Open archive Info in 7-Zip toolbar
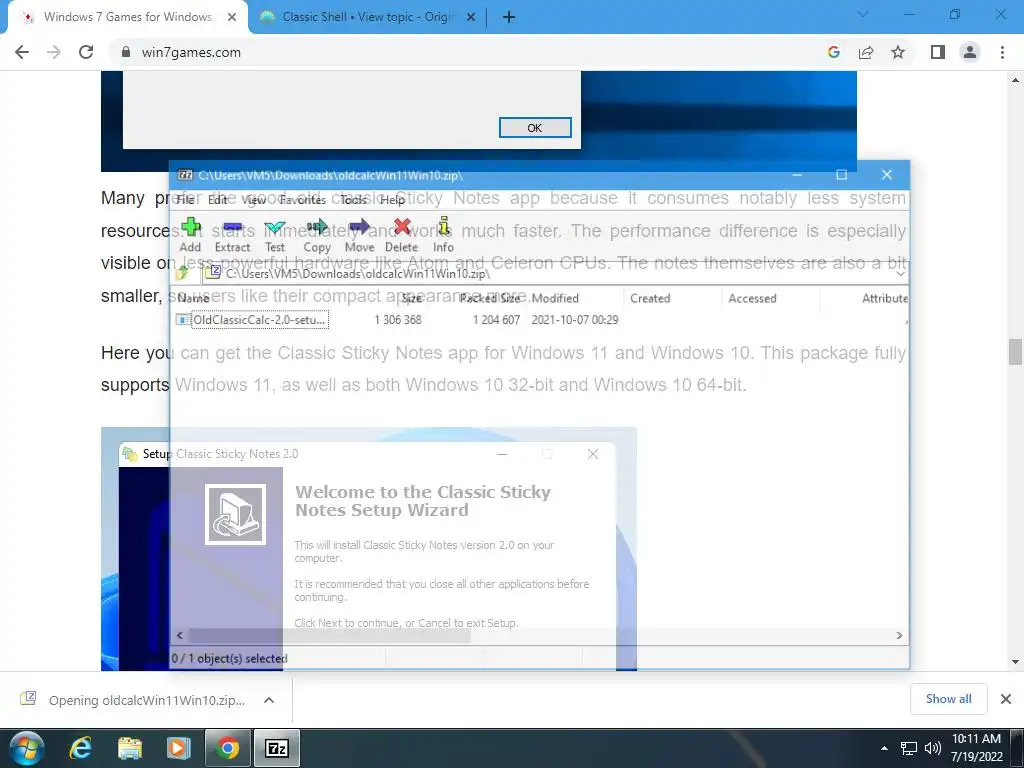This screenshot has height=768, width=1024. [x=443, y=235]
